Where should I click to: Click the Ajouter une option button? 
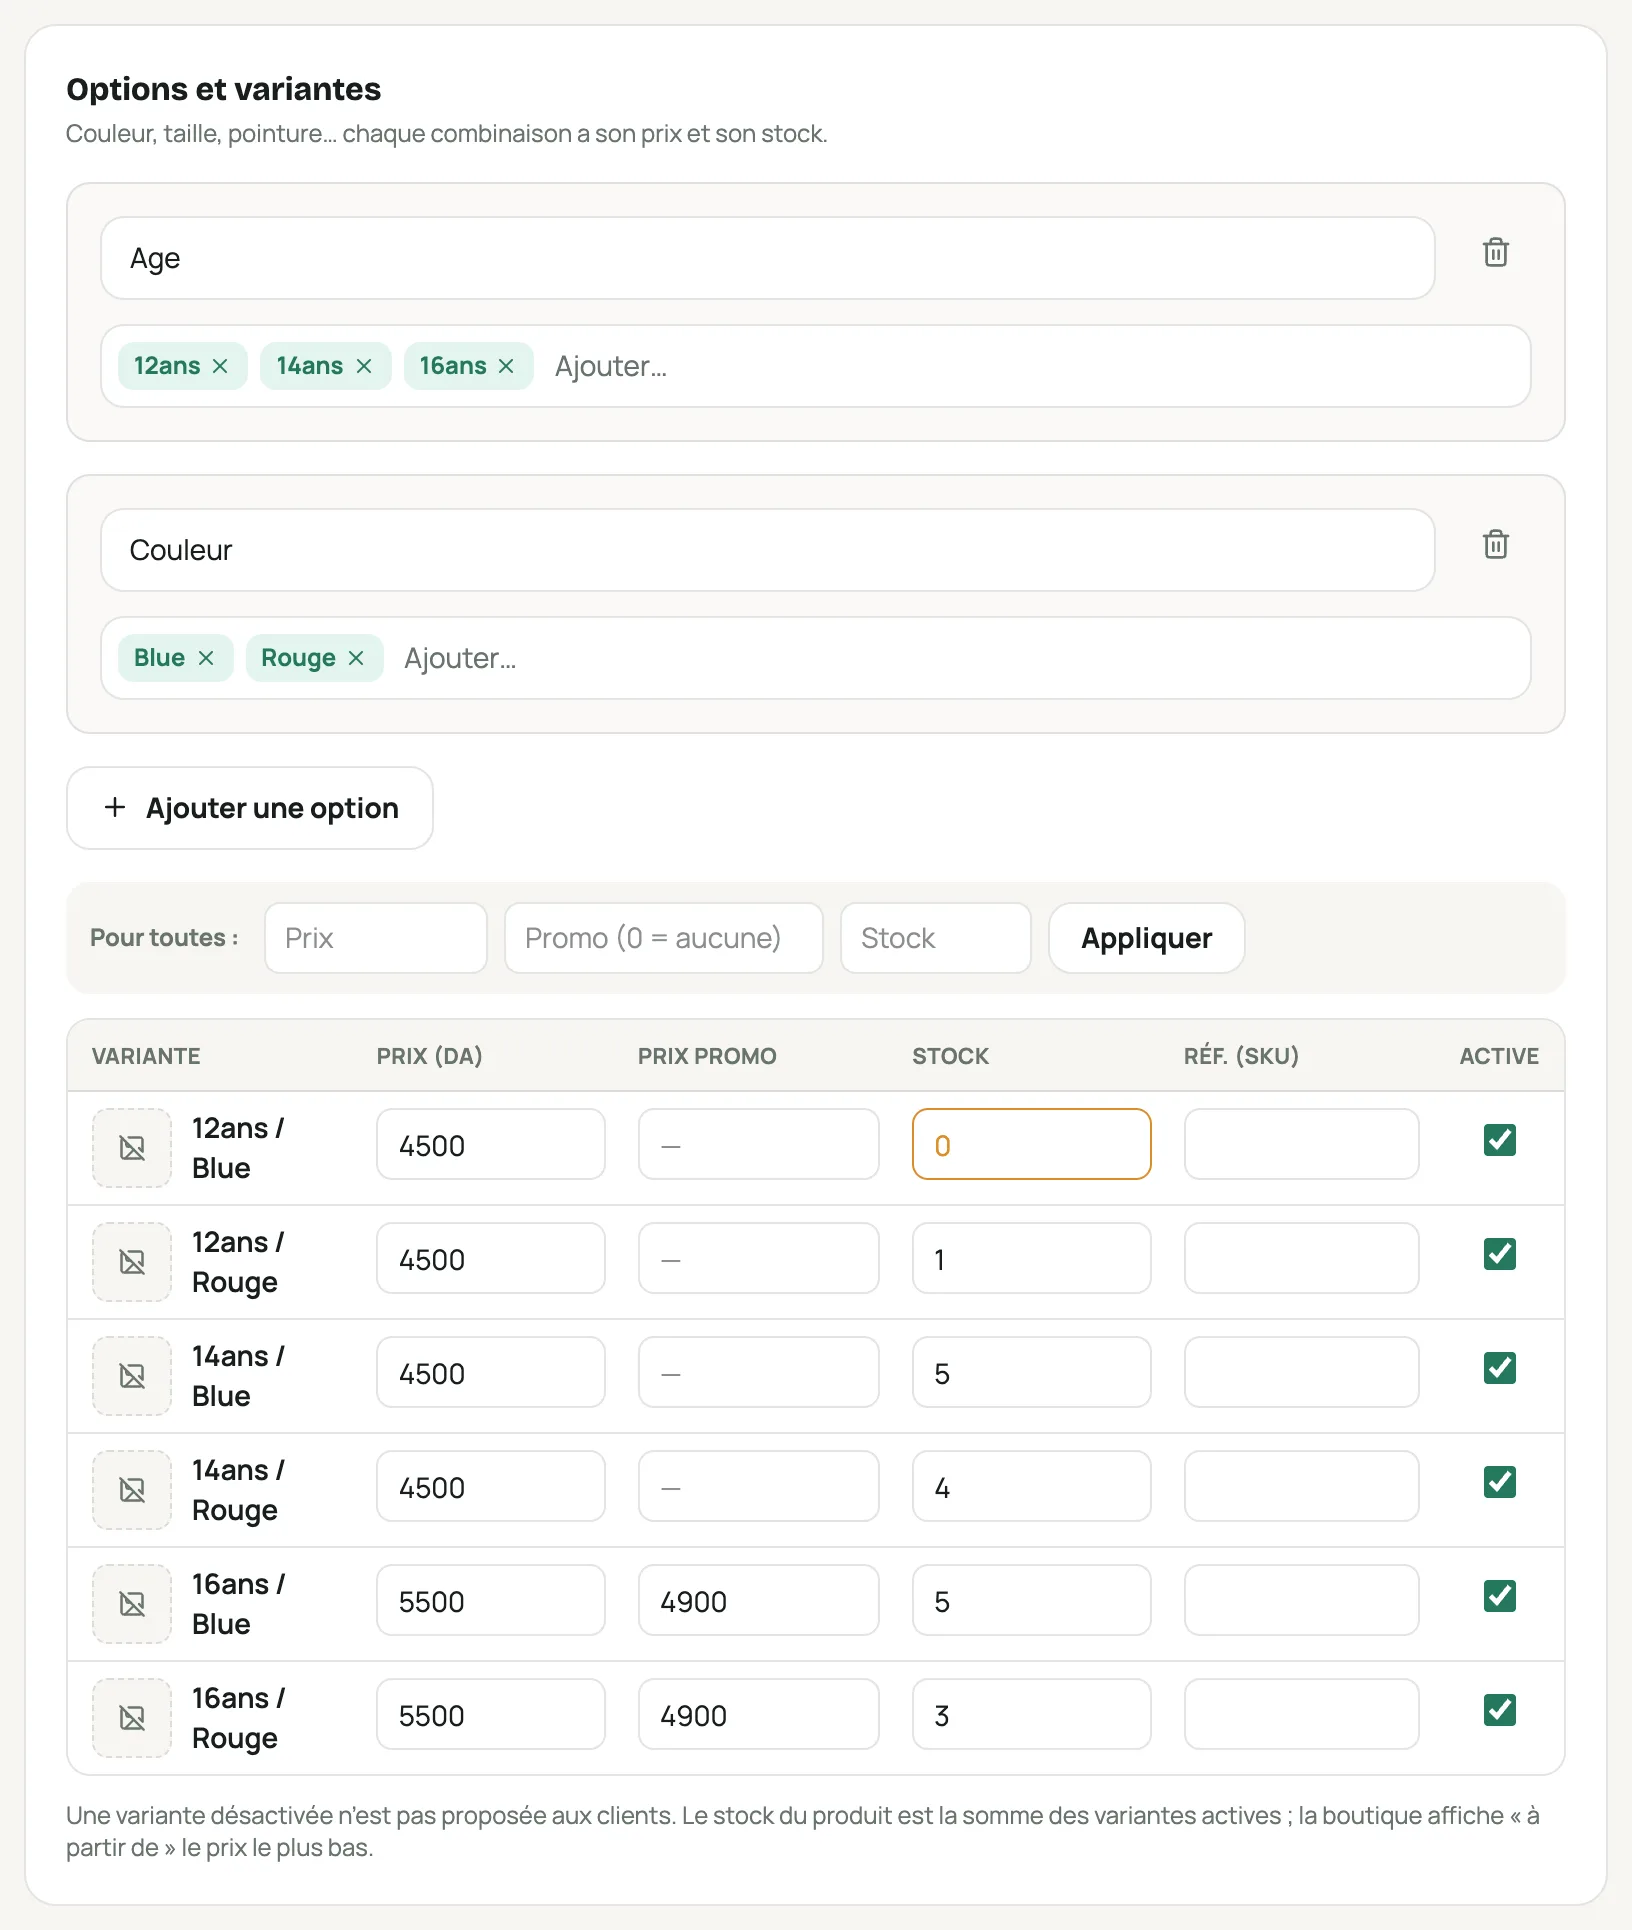tap(250, 808)
